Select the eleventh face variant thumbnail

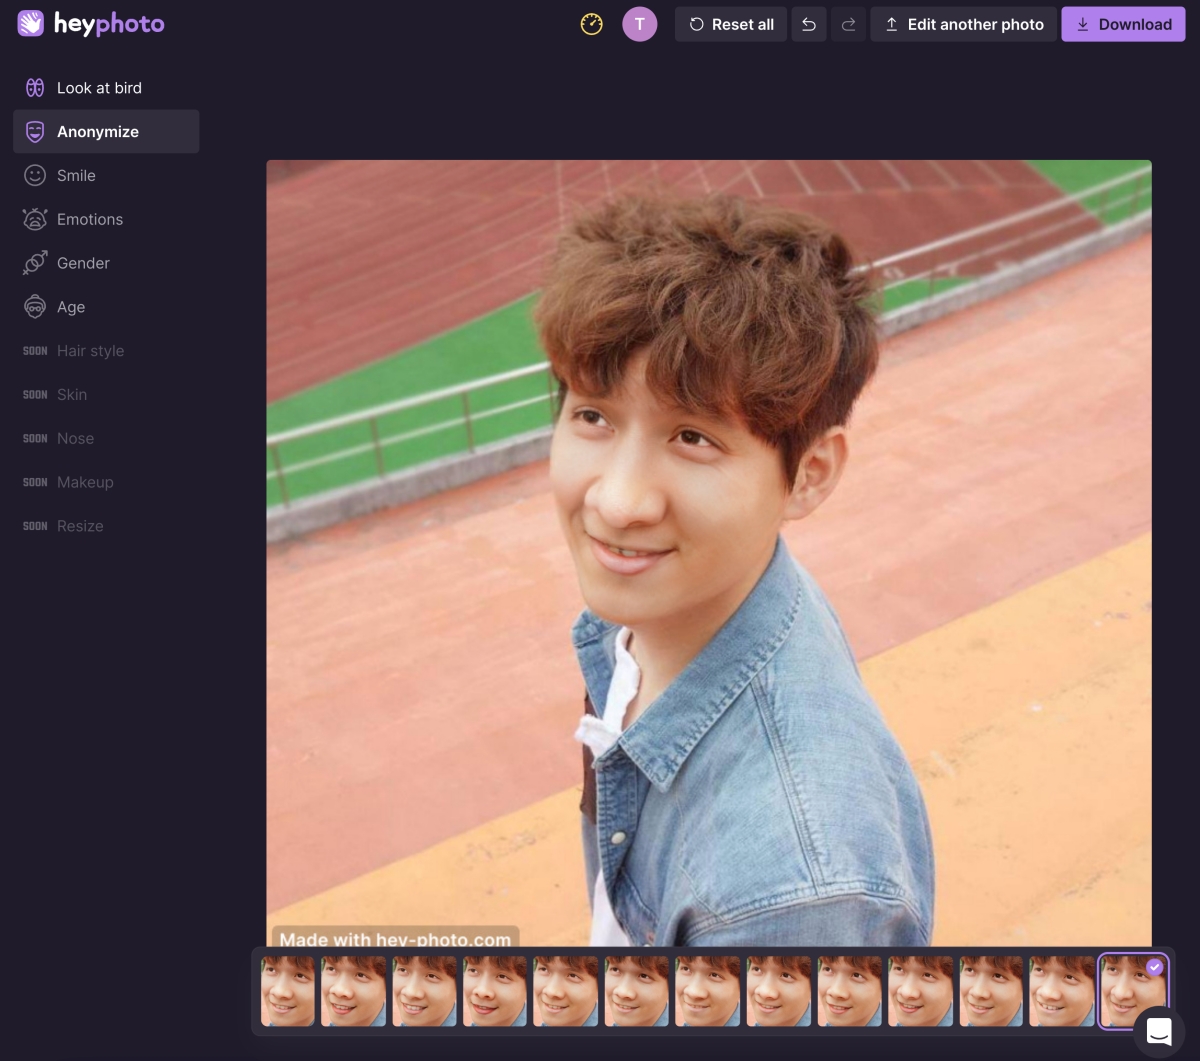coord(992,991)
